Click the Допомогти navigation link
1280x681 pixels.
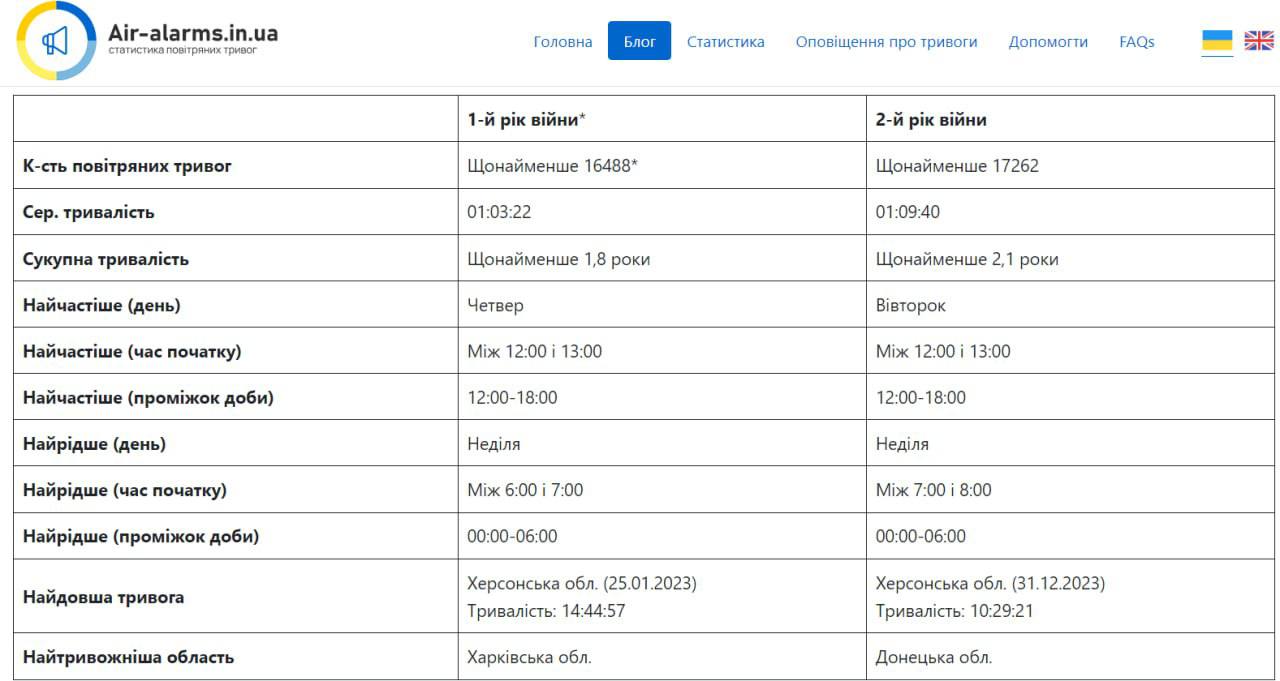[x=1048, y=41]
